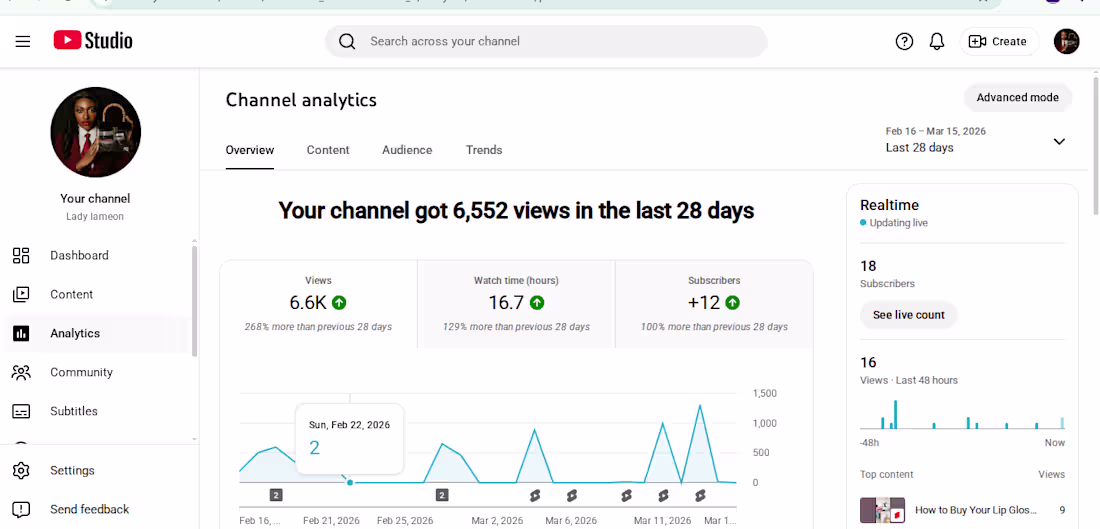Focus the Search across your channel field
The width and height of the screenshot is (1100, 529).
(x=546, y=41)
